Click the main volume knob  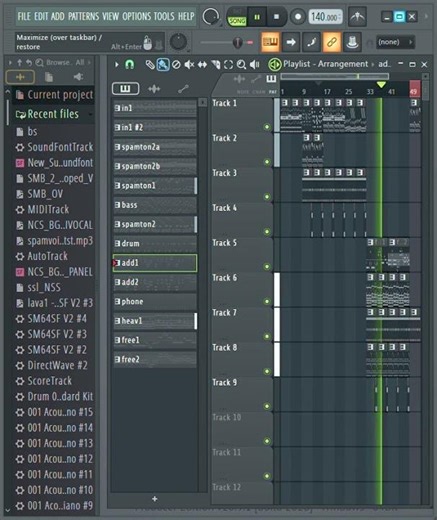pyautogui.click(x=210, y=16)
